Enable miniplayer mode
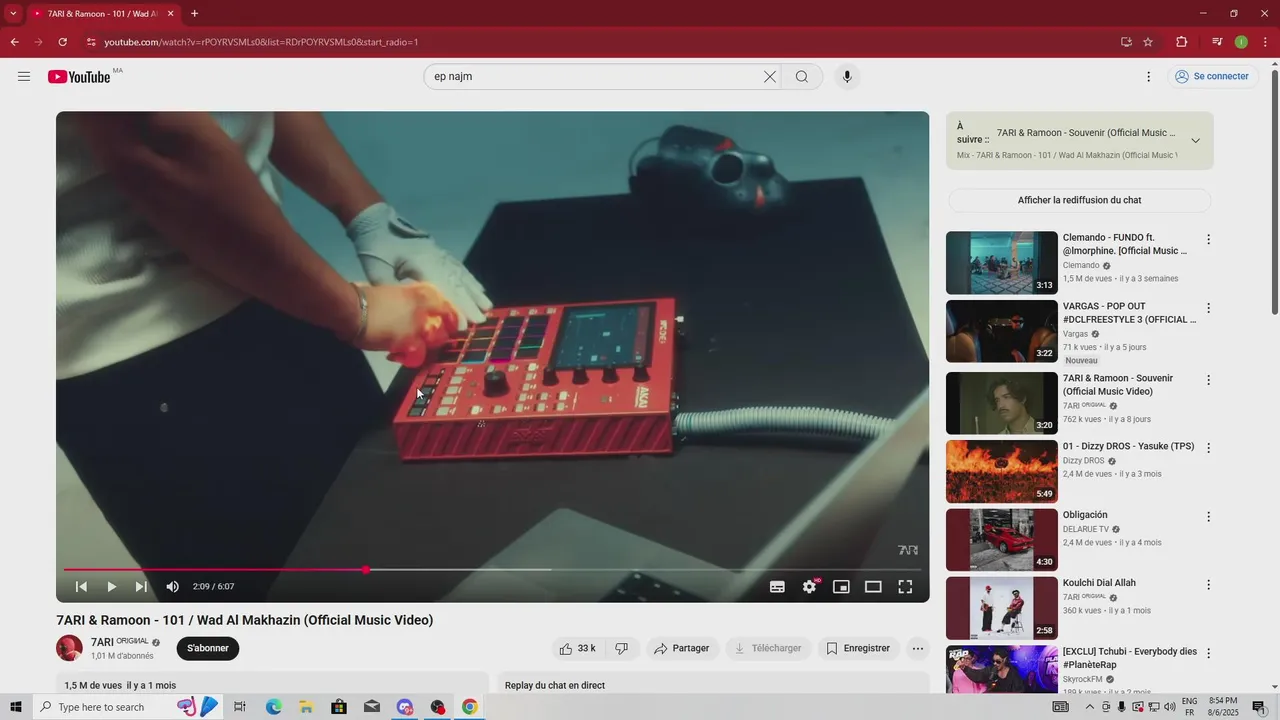Image resolution: width=1280 pixels, height=720 pixels. (x=841, y=587)
